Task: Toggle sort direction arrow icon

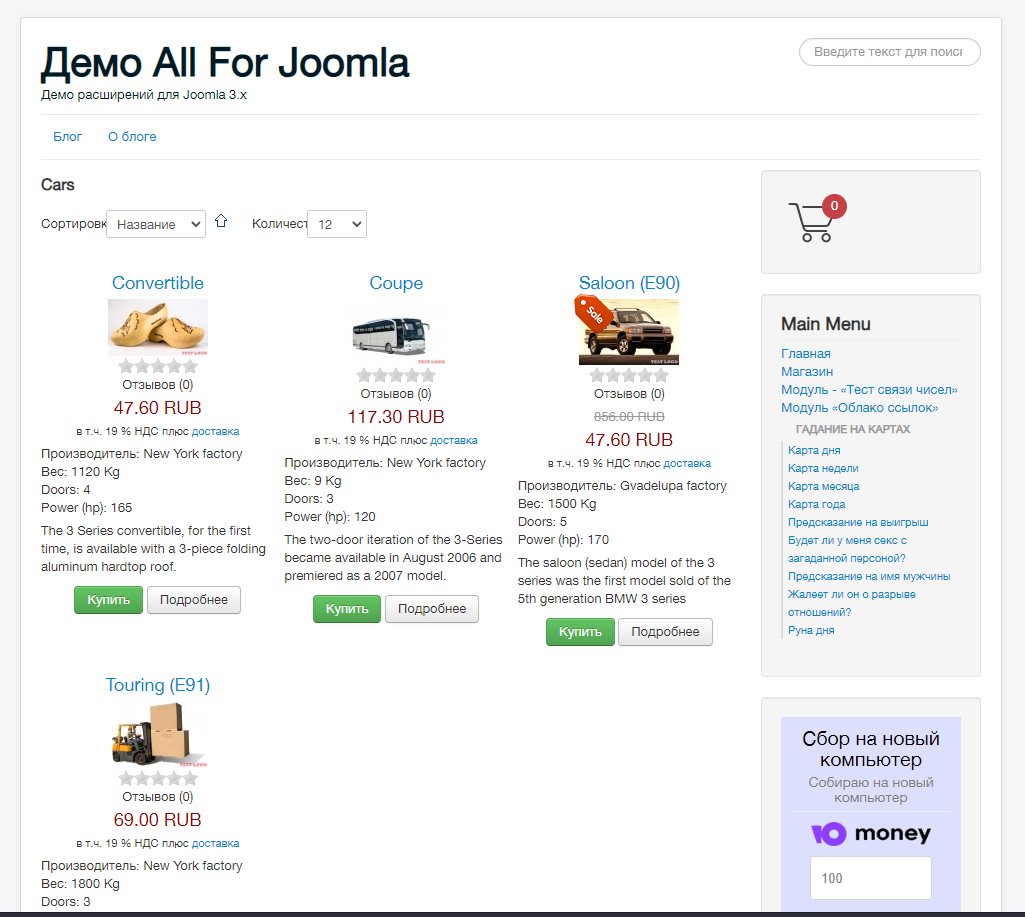Action: 221,221
